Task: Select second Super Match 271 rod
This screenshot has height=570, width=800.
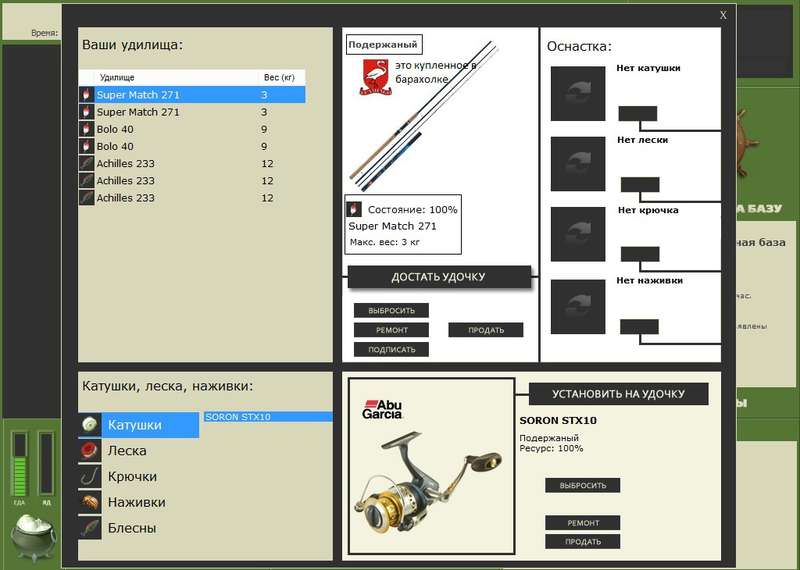Action: coord(192,112)
